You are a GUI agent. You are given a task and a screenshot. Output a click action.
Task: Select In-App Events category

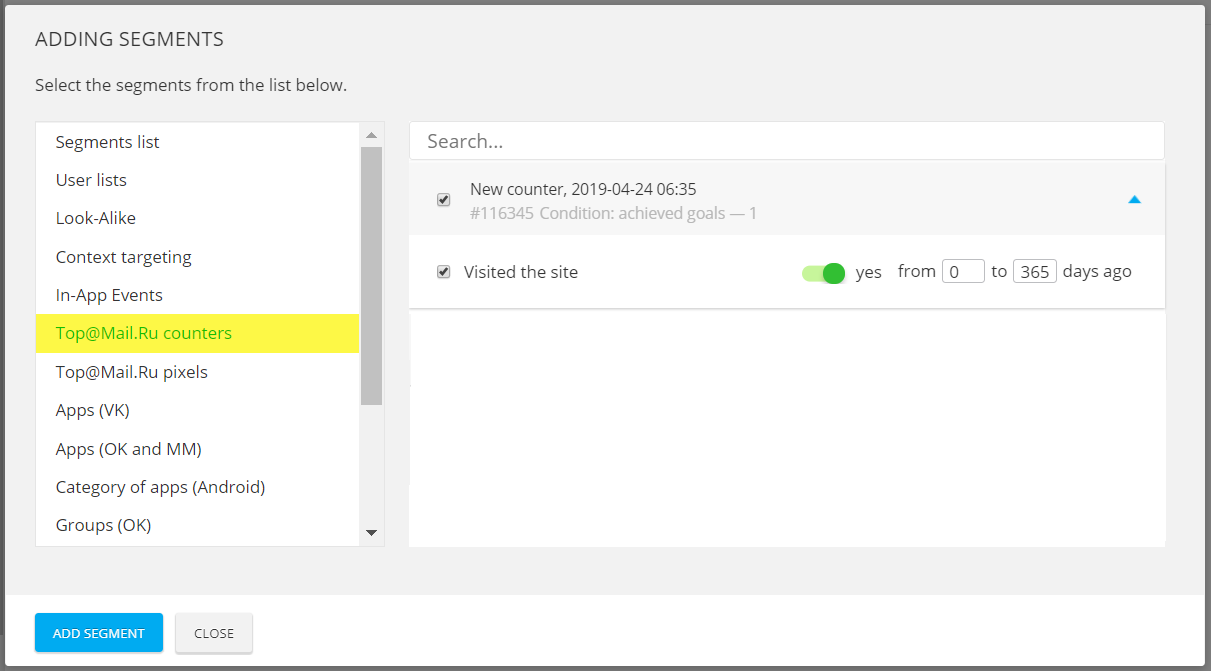pyautogui.click(x=109, y=295)
